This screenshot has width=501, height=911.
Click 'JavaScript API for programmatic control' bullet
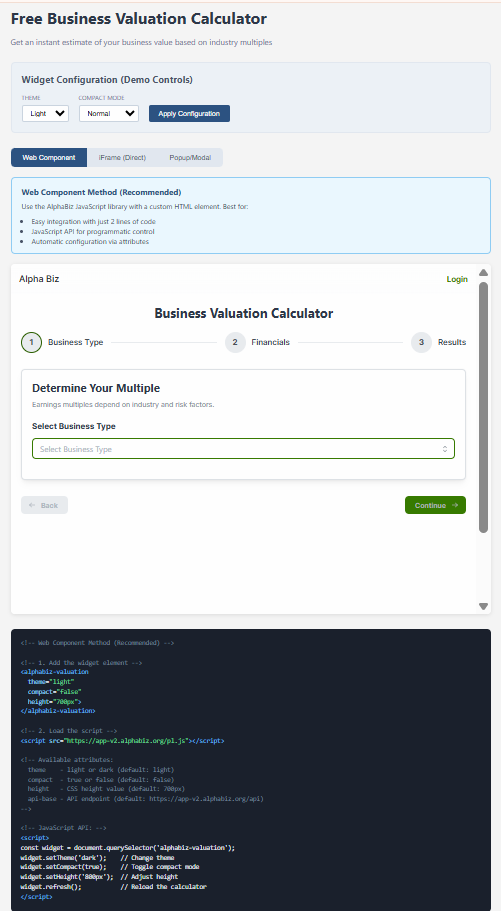tap(93, 231)
